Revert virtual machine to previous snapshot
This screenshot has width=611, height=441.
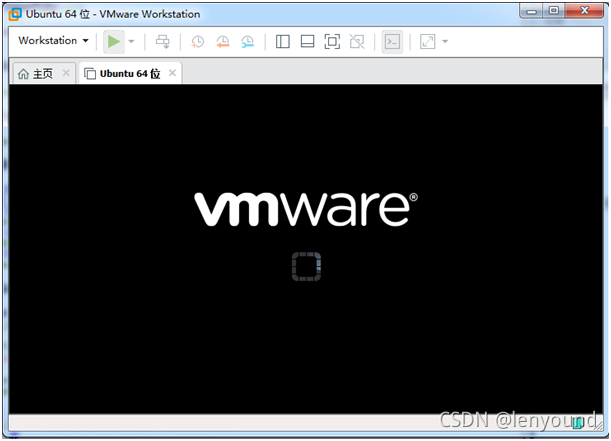click(223, 41)
